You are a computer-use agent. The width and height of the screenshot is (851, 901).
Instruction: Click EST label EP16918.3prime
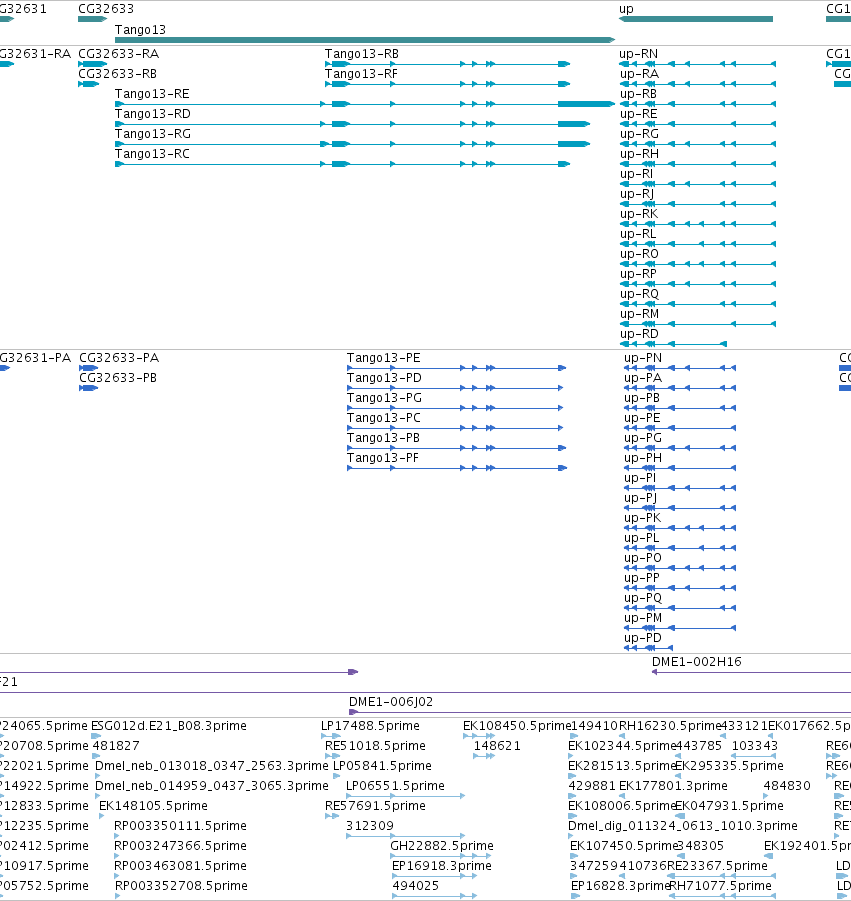pos(441,866)
